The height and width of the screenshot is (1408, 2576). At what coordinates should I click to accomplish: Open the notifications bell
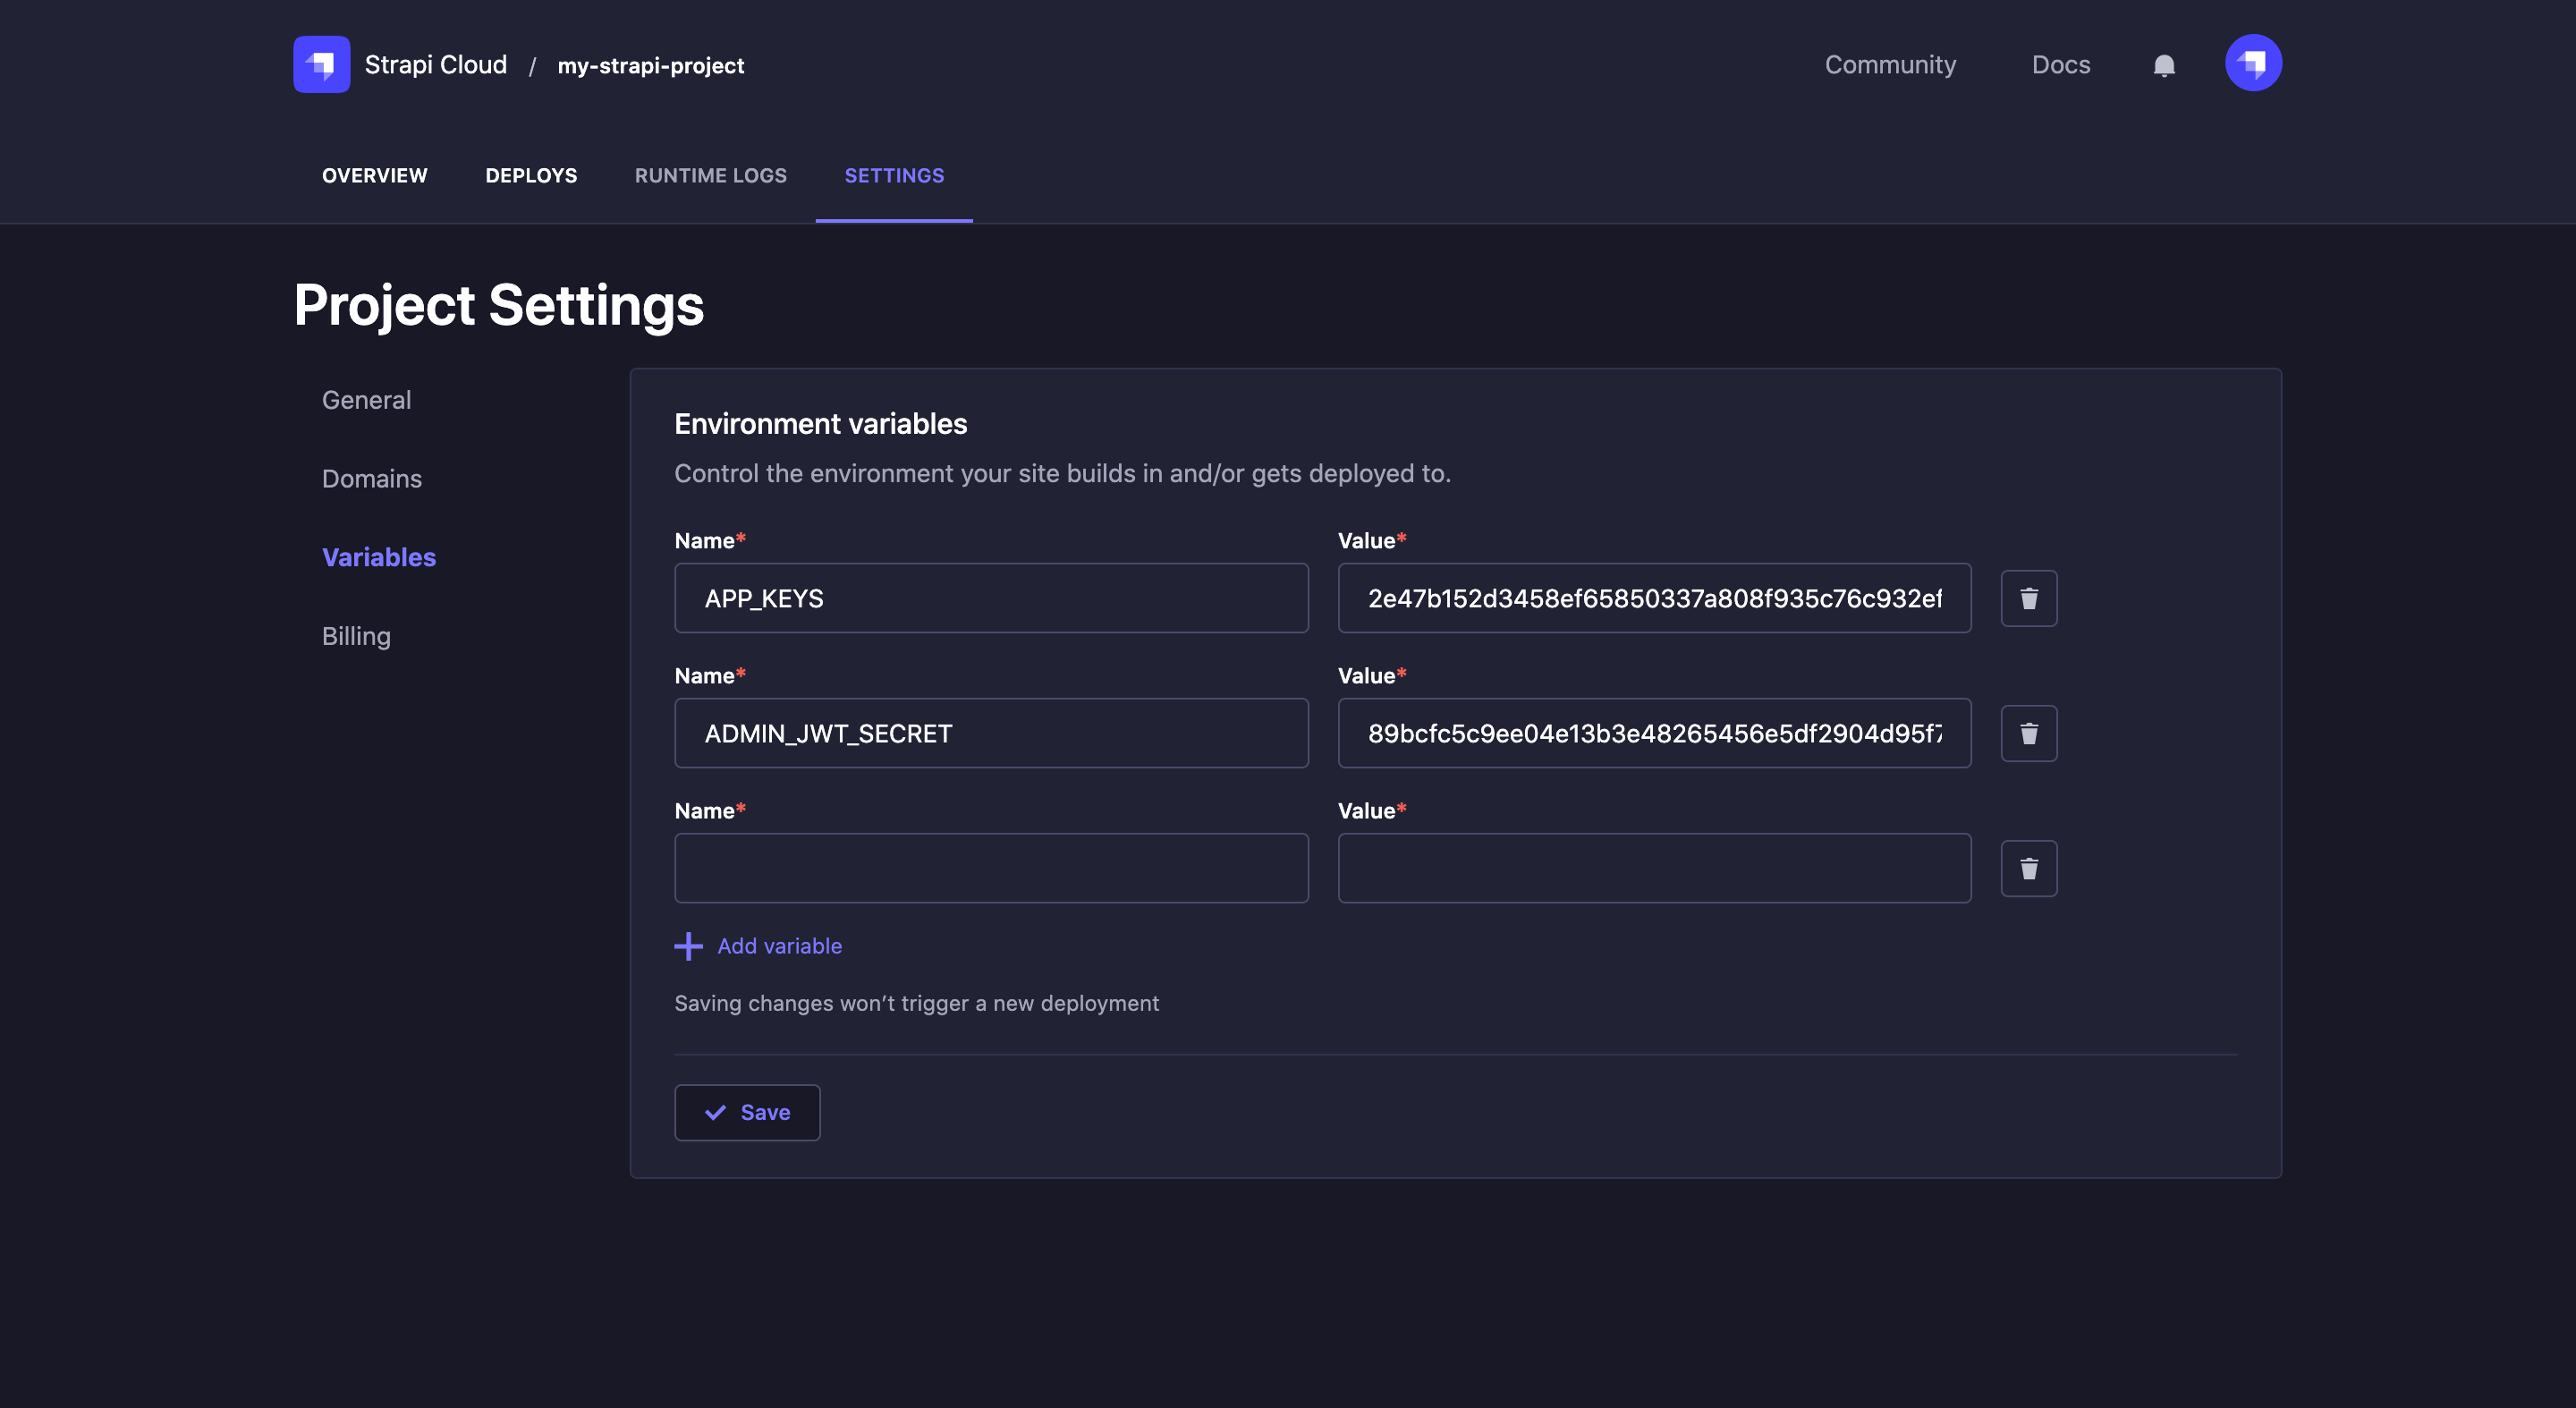(x=2164, y=65)
